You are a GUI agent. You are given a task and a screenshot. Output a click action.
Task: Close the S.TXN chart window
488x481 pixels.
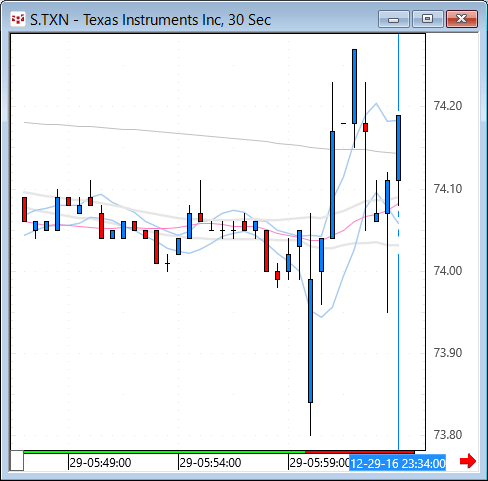[x=462, y=19]
